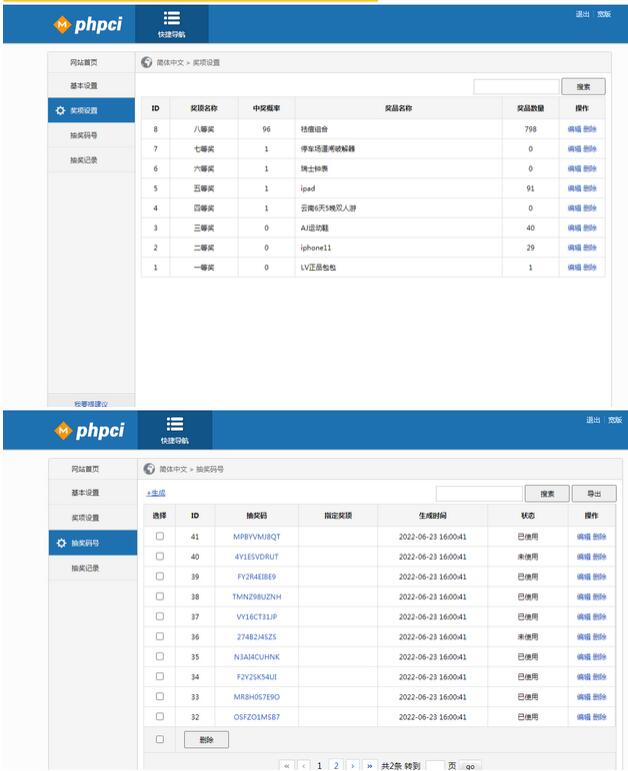Open 奖项设置 in 抽奖码号 page sidebar
Screen dimensions: 628x771
point(85,517)
